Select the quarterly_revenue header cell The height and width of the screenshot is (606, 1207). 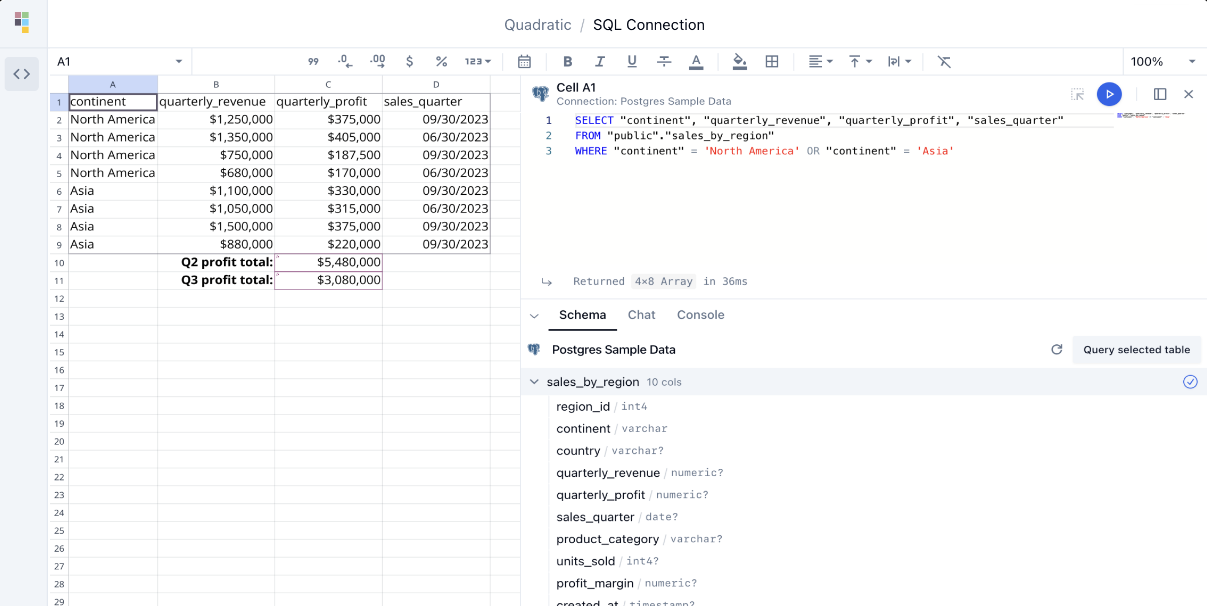[216, 102]
